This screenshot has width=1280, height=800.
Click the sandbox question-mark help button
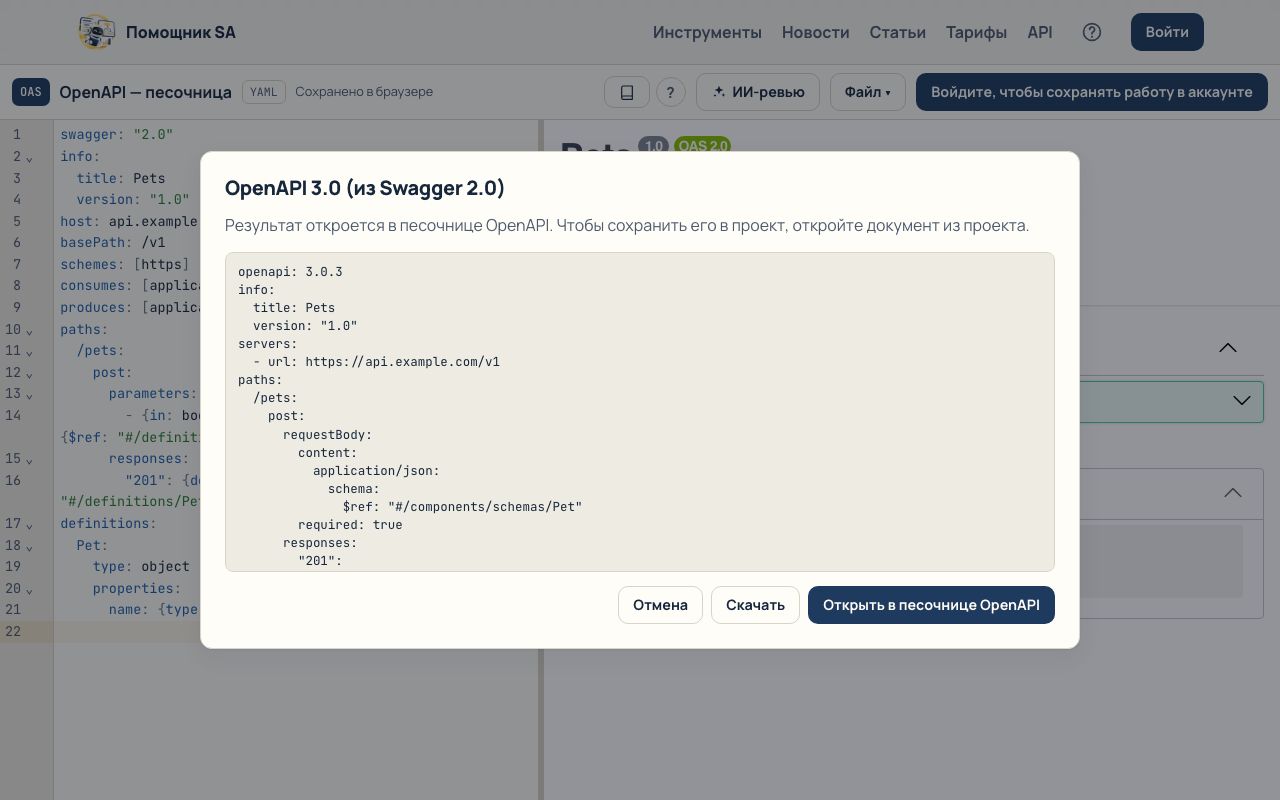pos(670,92)
